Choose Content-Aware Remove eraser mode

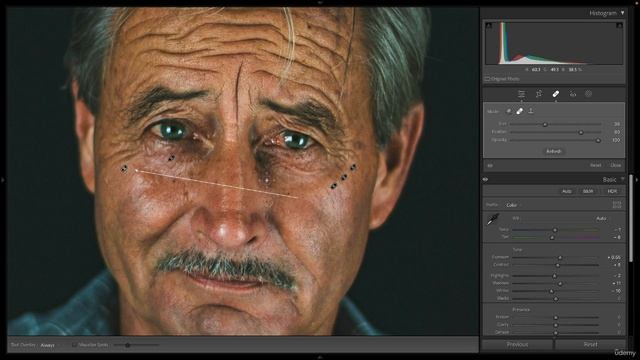pyautogui.click(x=509, y=111)
